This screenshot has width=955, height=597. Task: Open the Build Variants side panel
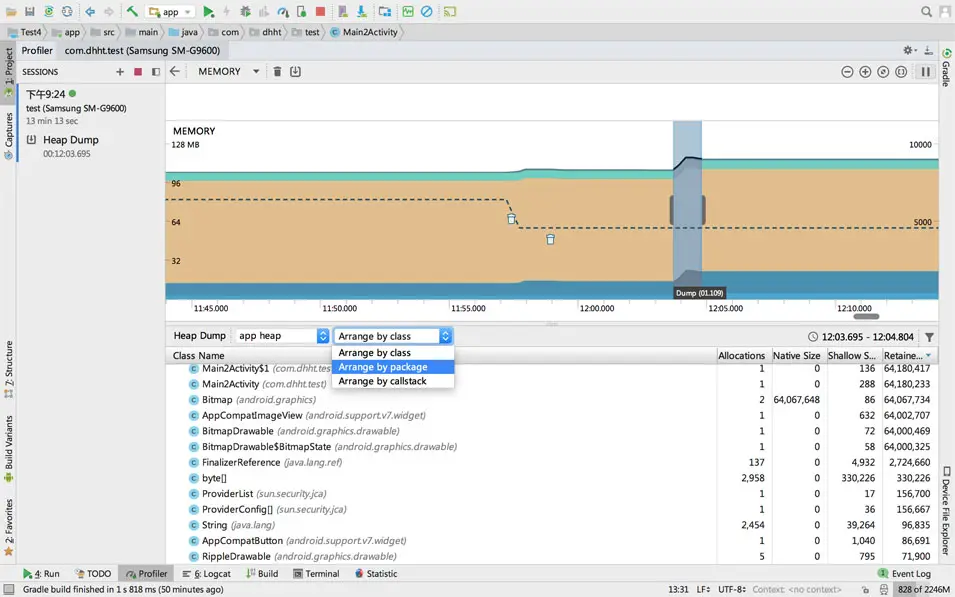point(9,449)
